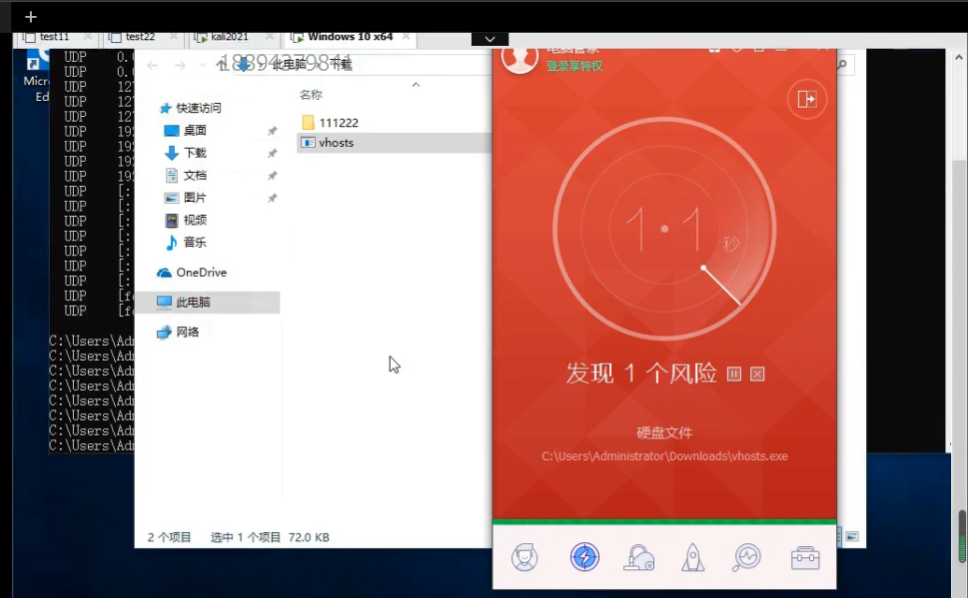This screenshot has width=968, height=598.
Task: Click the 登录享特权 login link
Action: point(575,66)
